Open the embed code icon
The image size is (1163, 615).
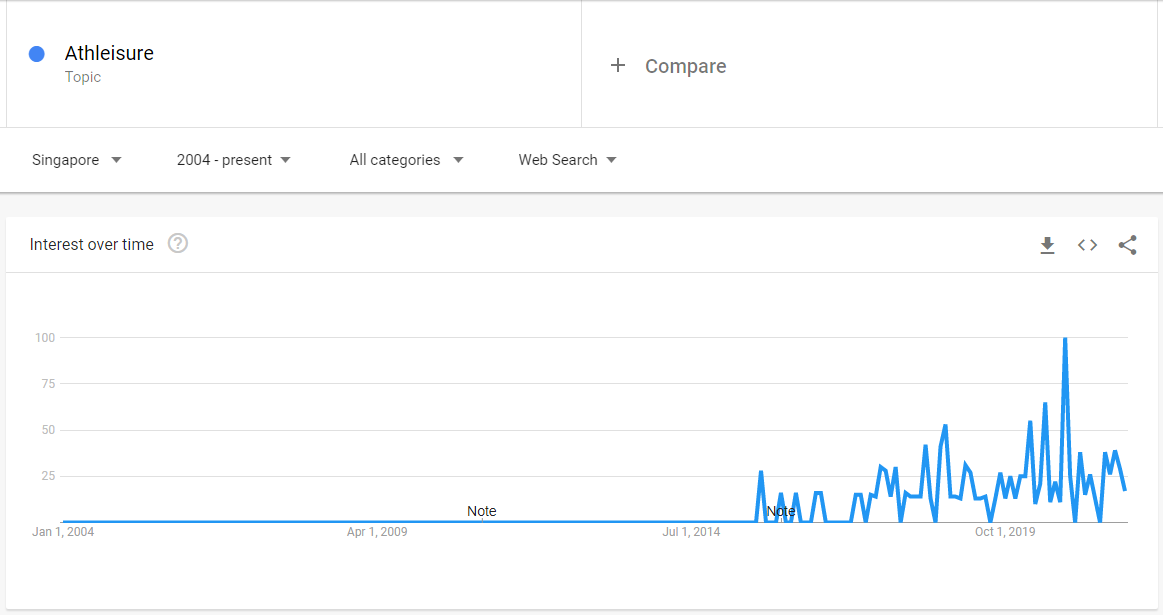tap(1087, 245)
